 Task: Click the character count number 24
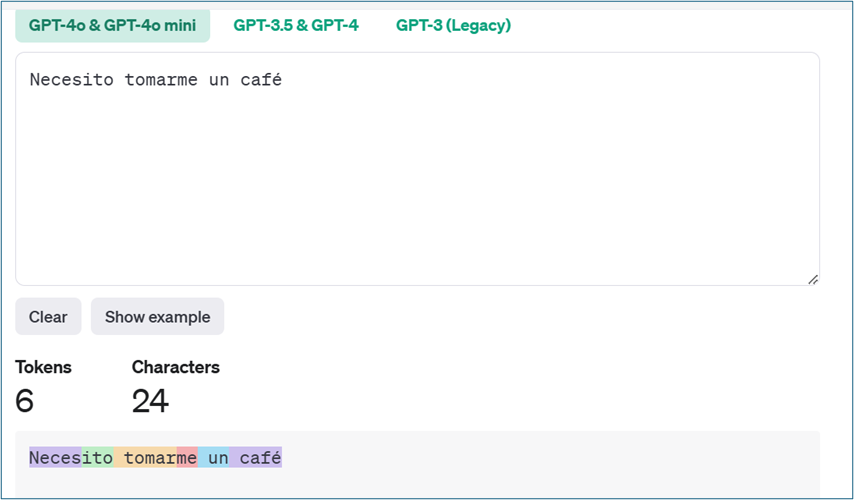[x=150, y=401]
